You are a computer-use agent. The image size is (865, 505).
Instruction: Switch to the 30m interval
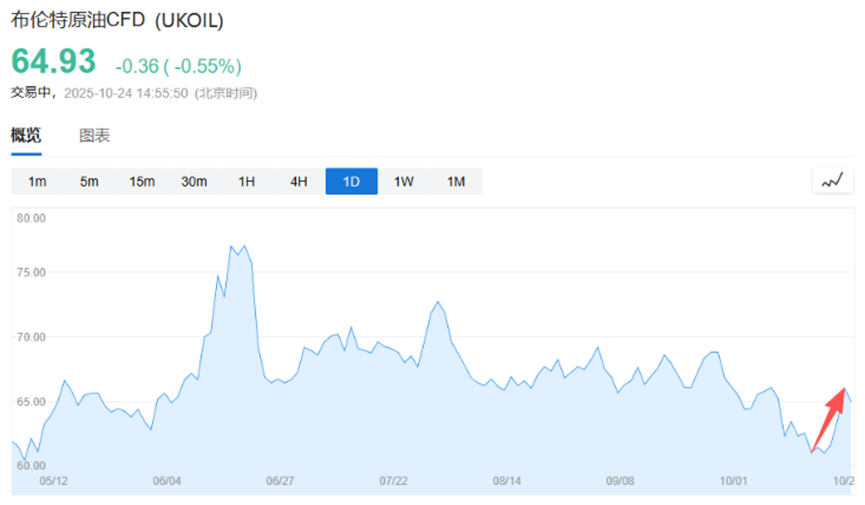tap(194, 181)
